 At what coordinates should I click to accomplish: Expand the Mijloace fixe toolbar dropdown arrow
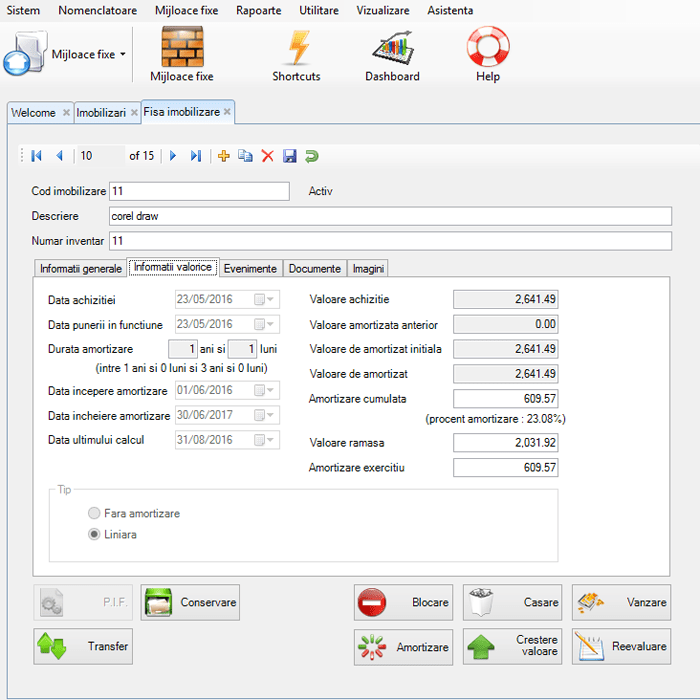(x=123, y=54)
